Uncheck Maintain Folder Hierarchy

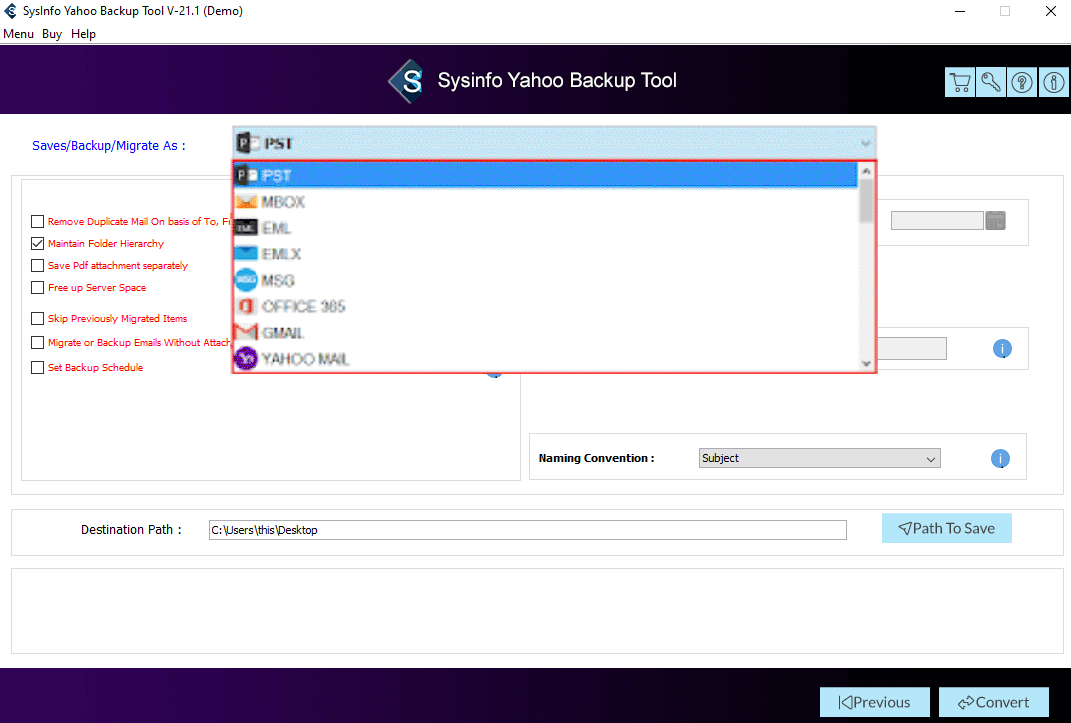click(38, 243)
